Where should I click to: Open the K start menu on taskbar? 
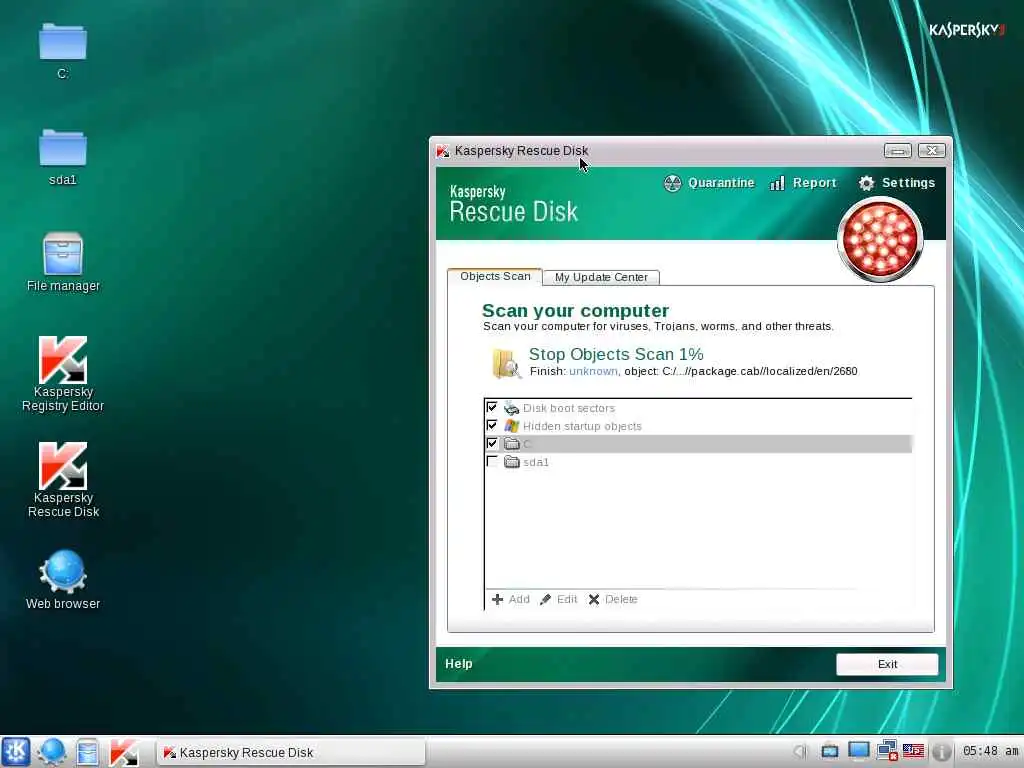16,752
